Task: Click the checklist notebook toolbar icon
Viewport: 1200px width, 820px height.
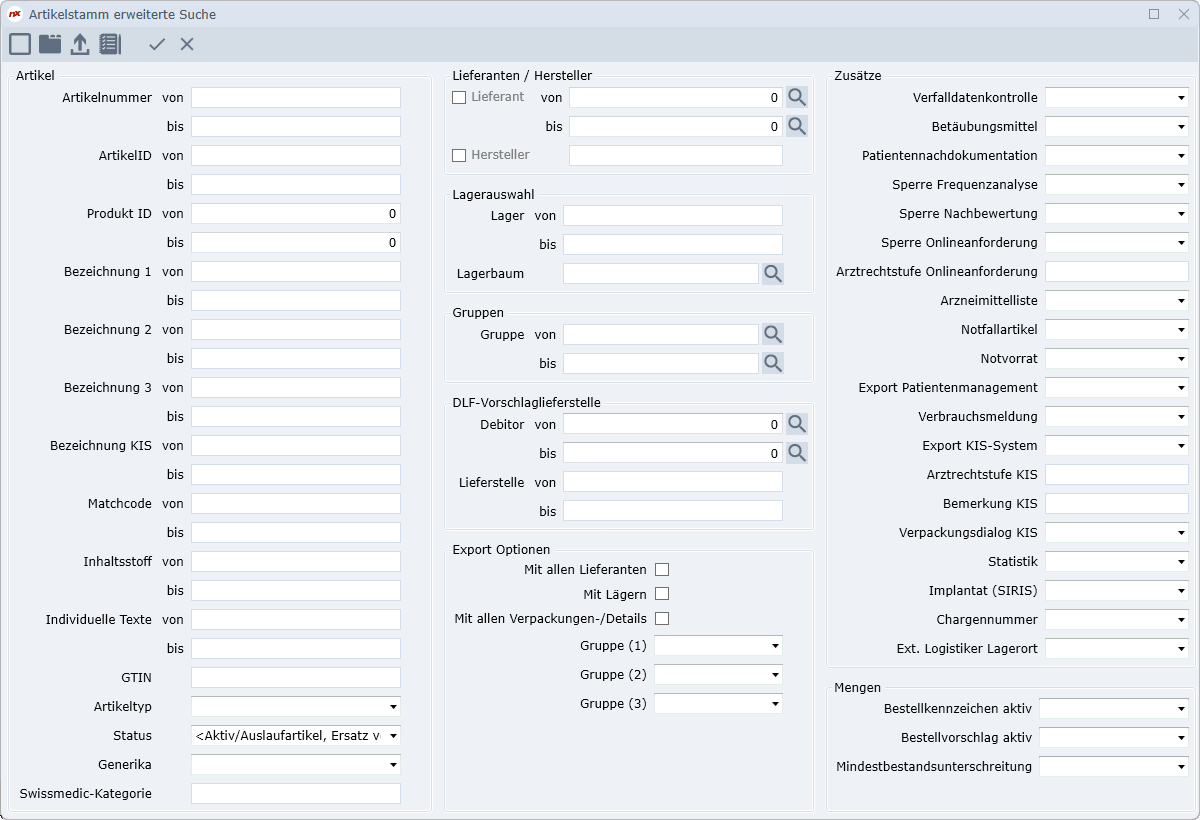Action: tap(110, 44)
